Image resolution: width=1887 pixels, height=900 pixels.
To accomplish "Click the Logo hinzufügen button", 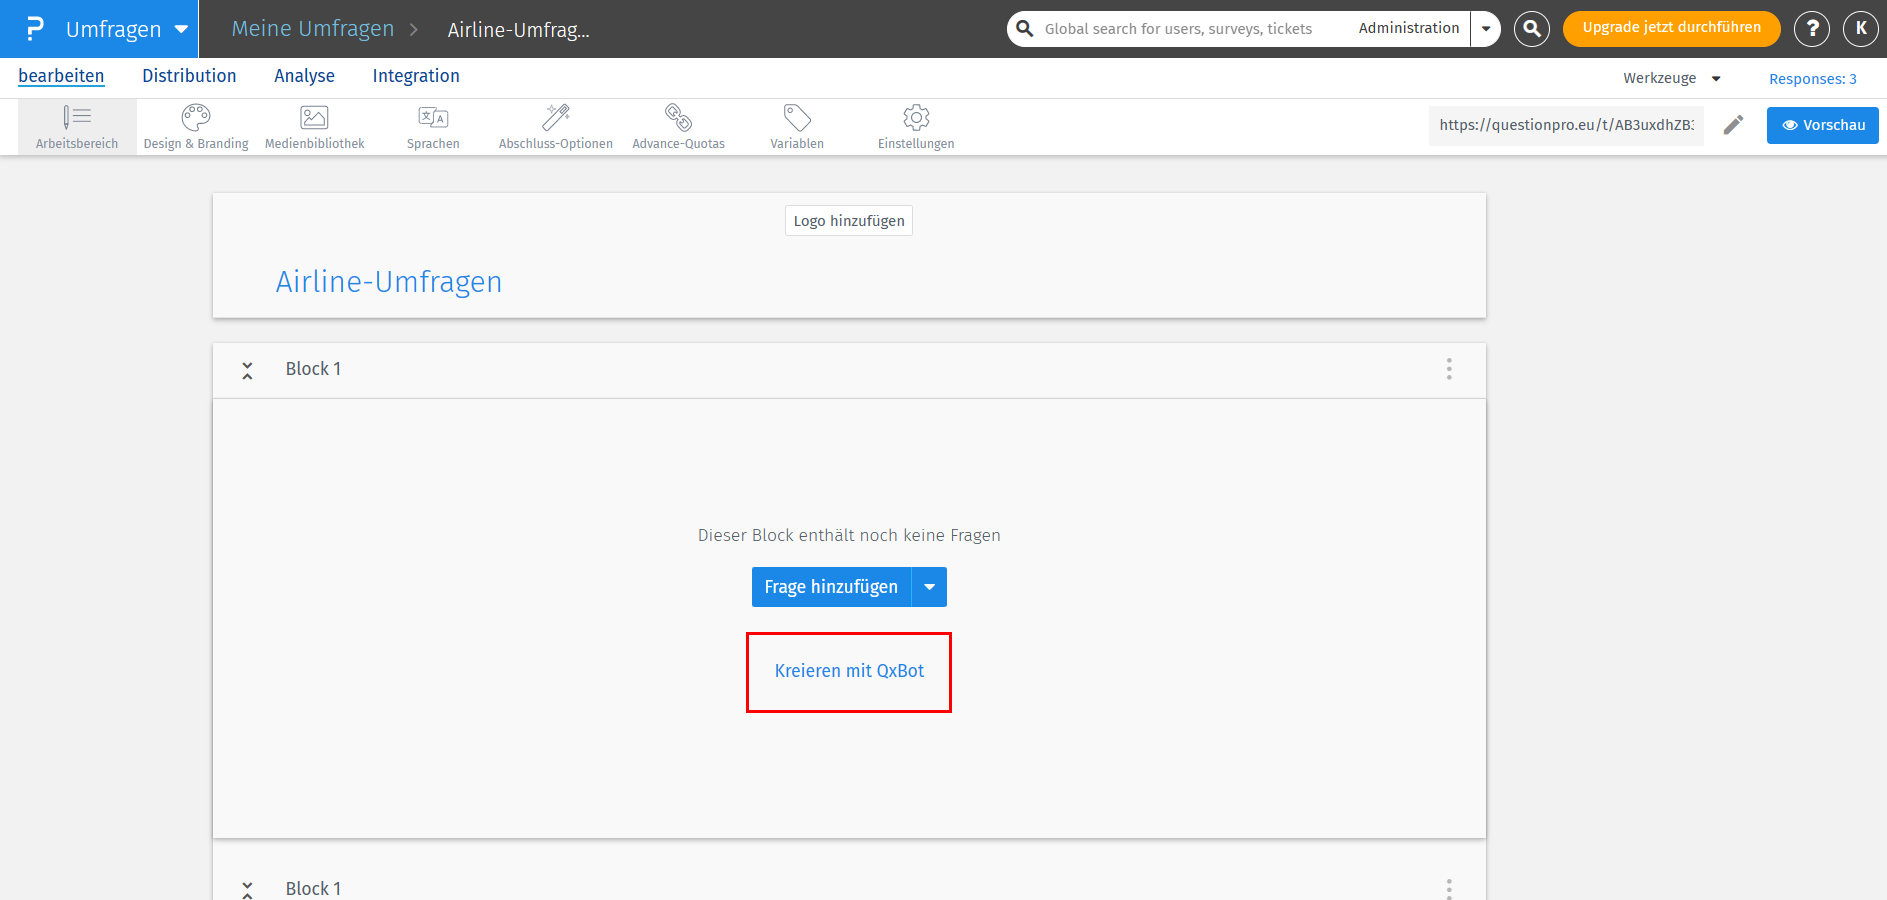I will tap(849, 221).
